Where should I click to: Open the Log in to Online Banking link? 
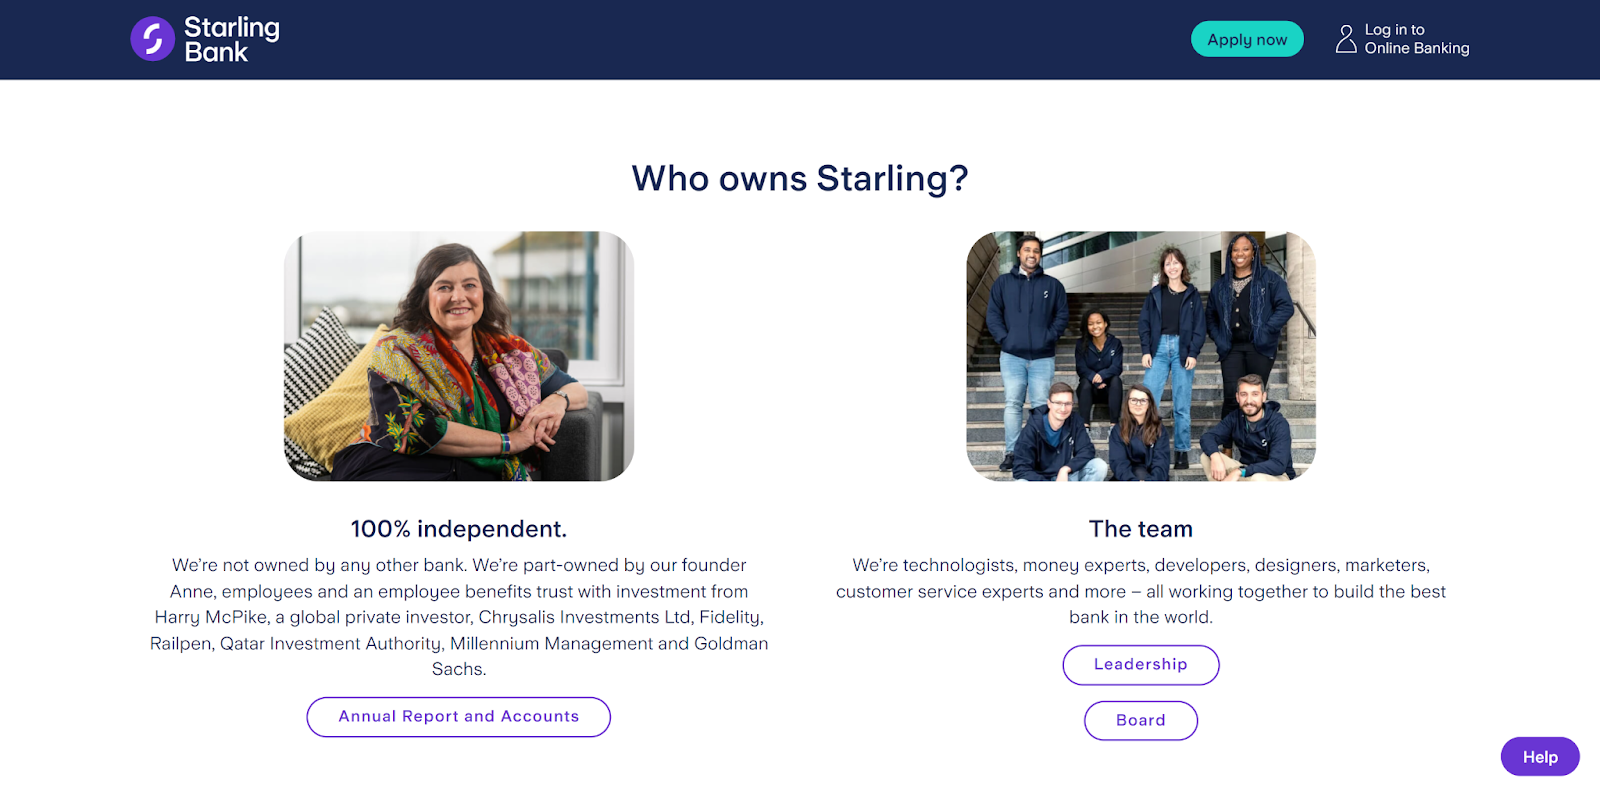click(1416, 39)
